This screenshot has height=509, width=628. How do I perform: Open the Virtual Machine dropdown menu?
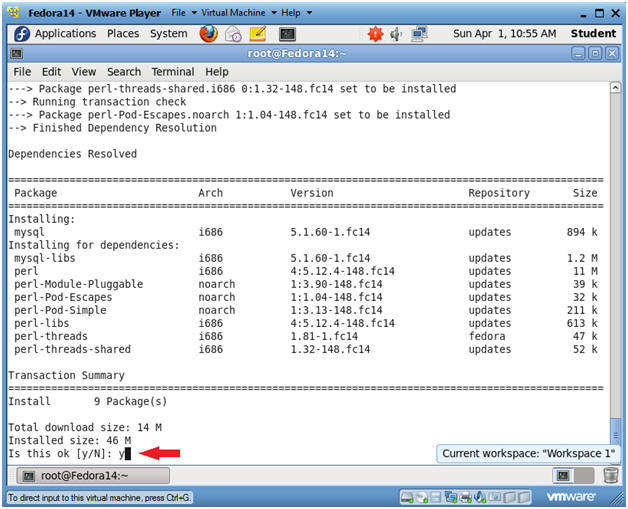[x=239, y=13]
